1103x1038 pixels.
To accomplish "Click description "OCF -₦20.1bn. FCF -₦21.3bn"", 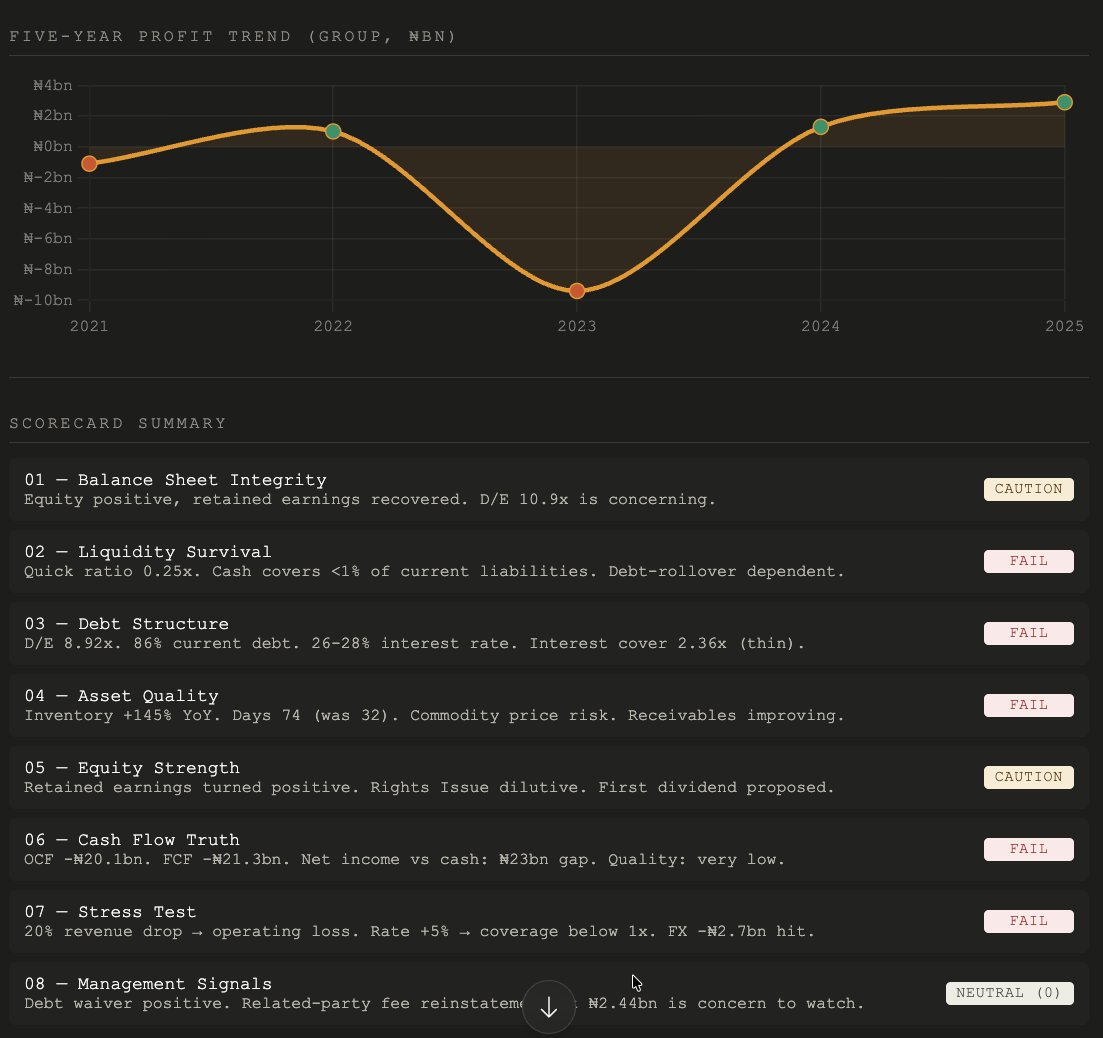I will 157,859.
